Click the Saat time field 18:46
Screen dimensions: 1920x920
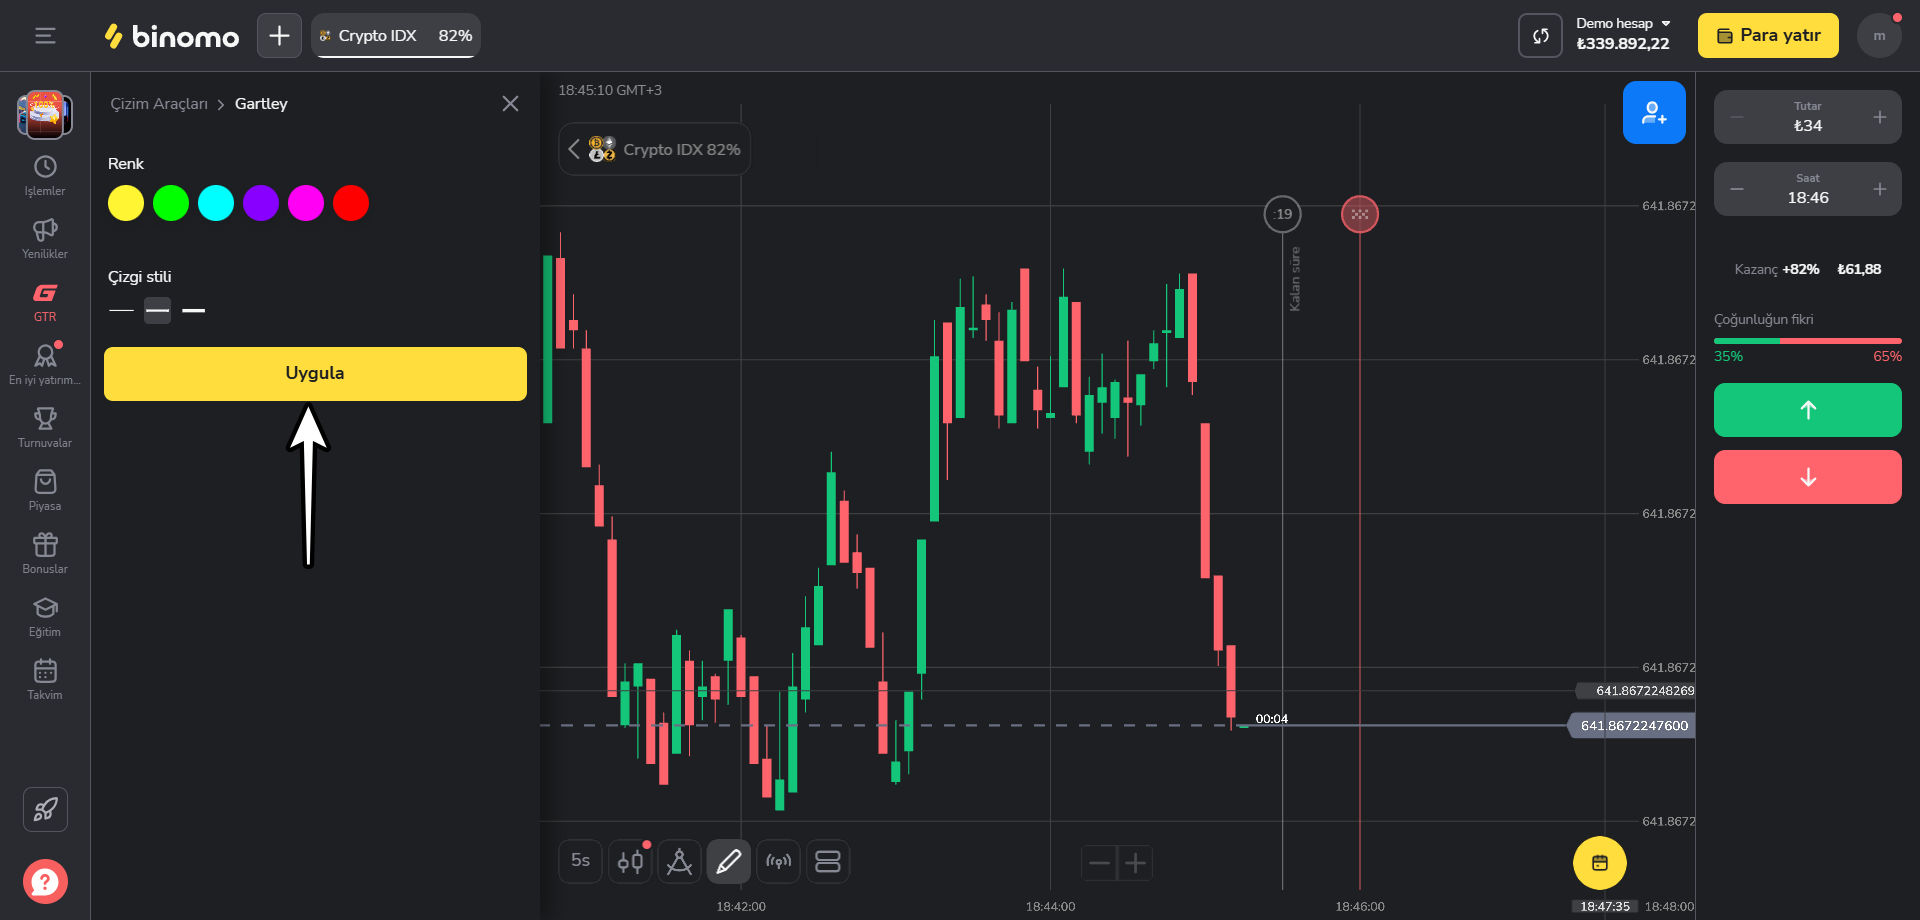tap(1808, 189)
